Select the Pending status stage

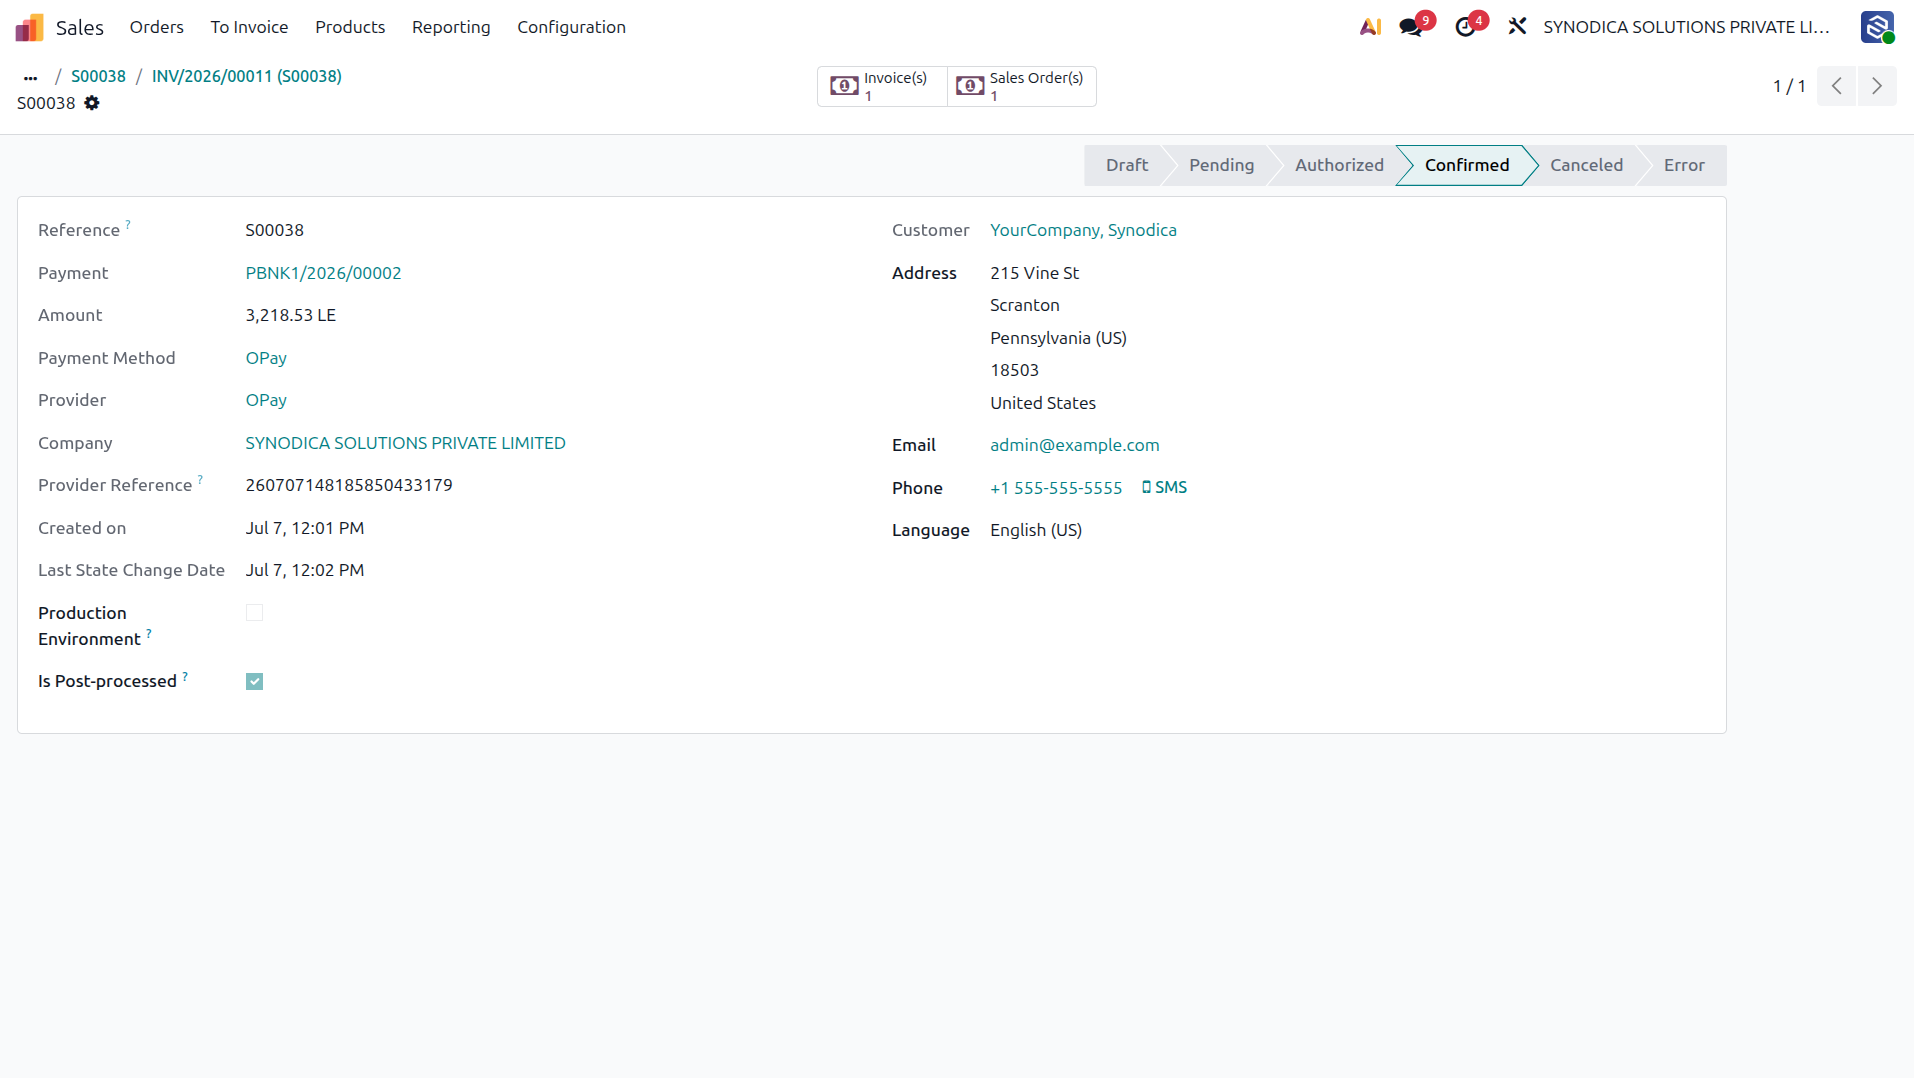pyautogui.click(x=1221, y=165)
